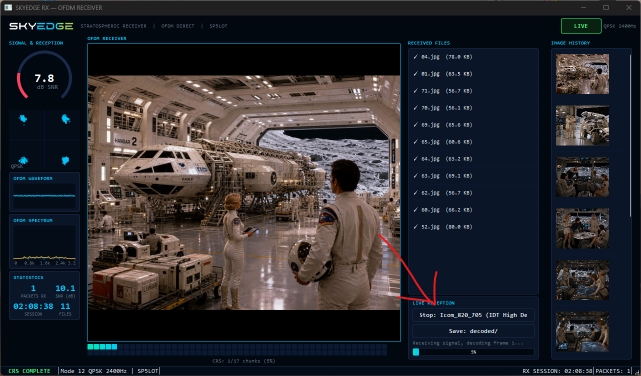Viewport: 641px width, 376px height.
Task: Select the 69.jpg (65.6 KB) file
Action: click(x=473, y=125)
